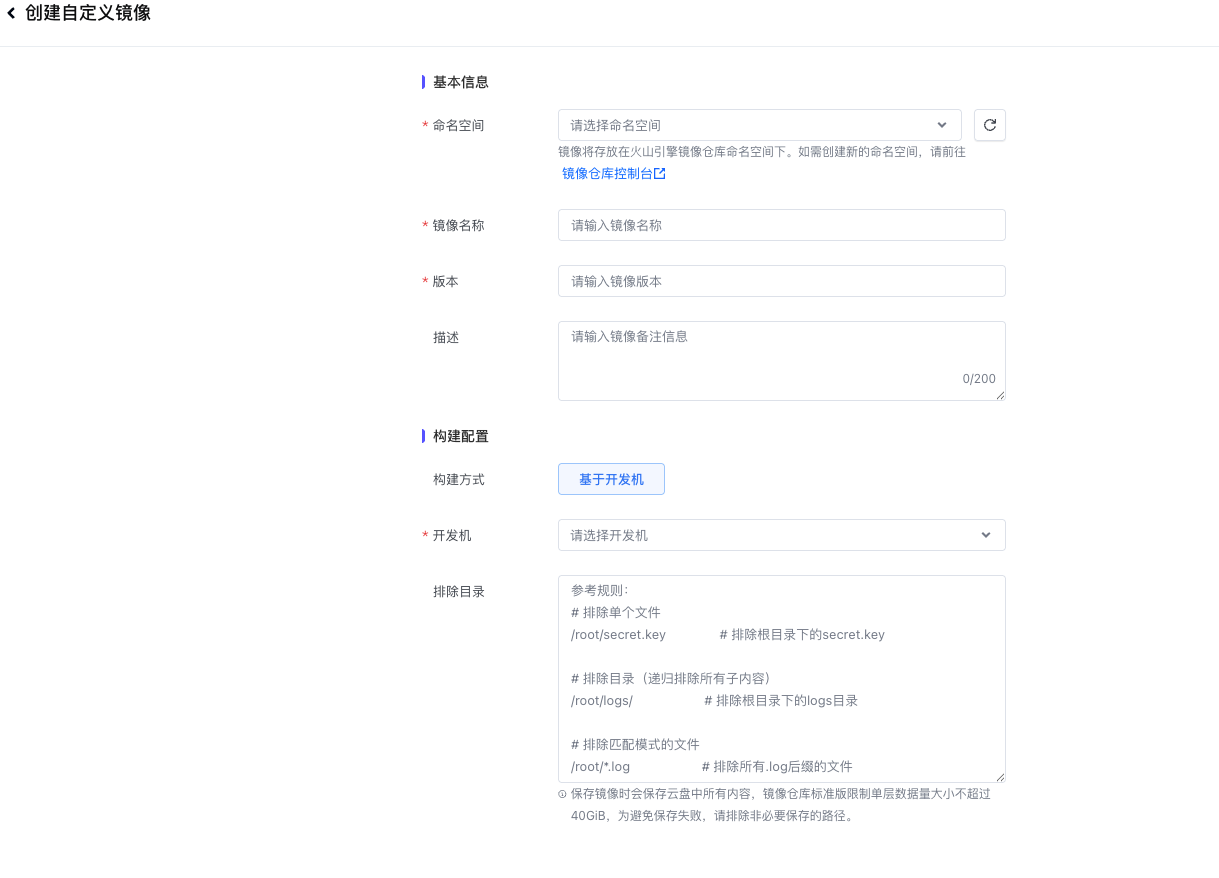The image size is (1219, 878).
Task: Click the 构建方式 label
Action: point(458,479)
